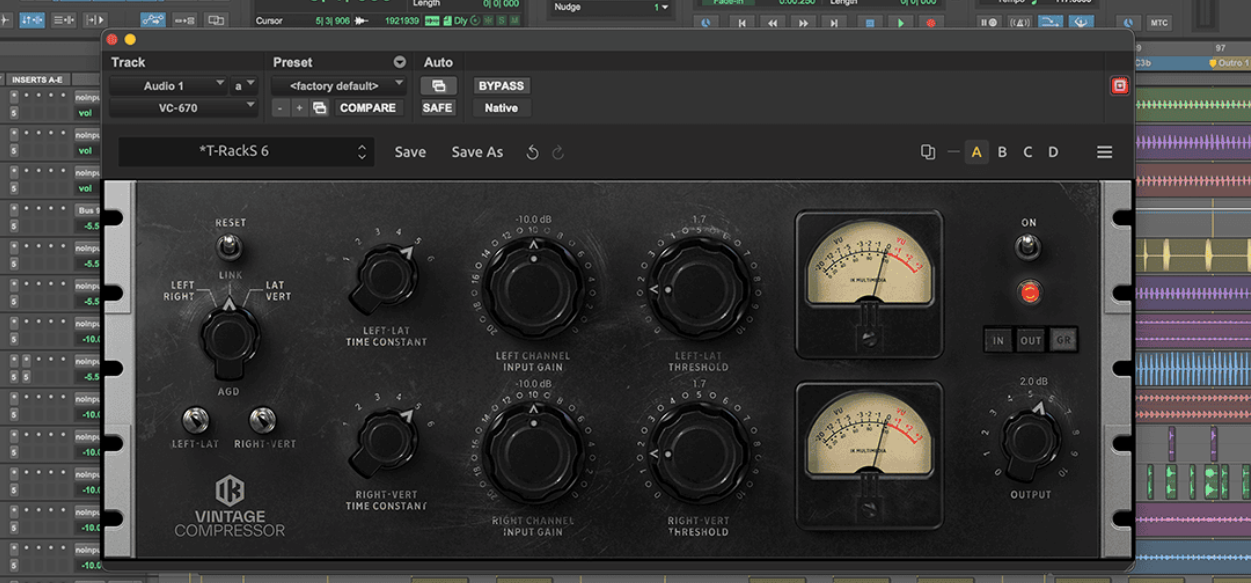Click the Right-Vert Time Constant knob
Viewport: 1251px width, 583px height.
pyautogui.click(x=384, y=442)
